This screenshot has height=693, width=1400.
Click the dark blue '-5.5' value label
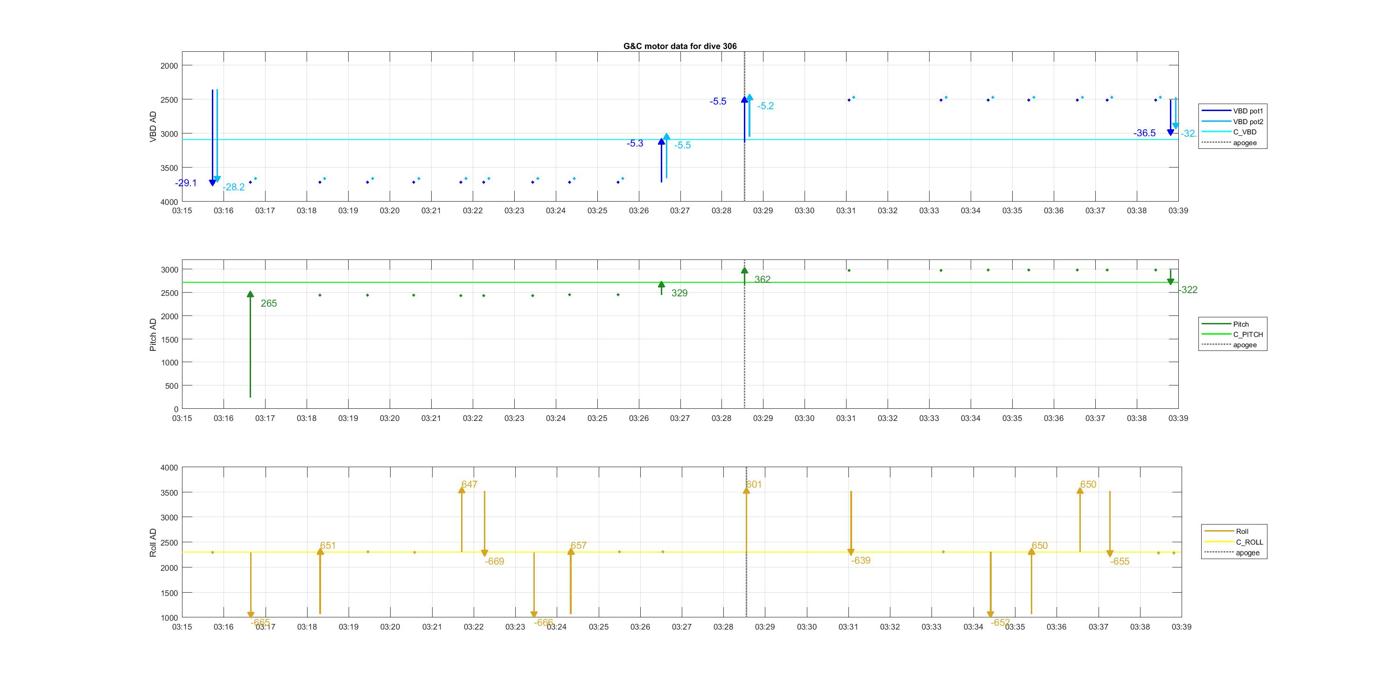pos(718,102)
